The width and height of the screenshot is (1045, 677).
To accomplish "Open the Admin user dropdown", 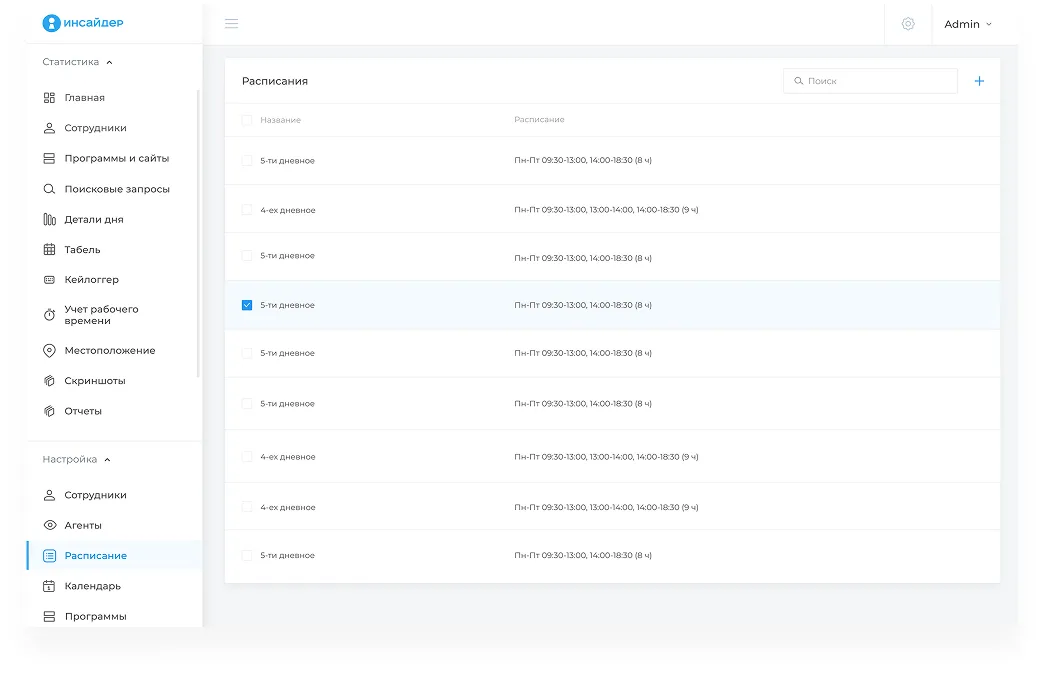I will pos(967,24).
